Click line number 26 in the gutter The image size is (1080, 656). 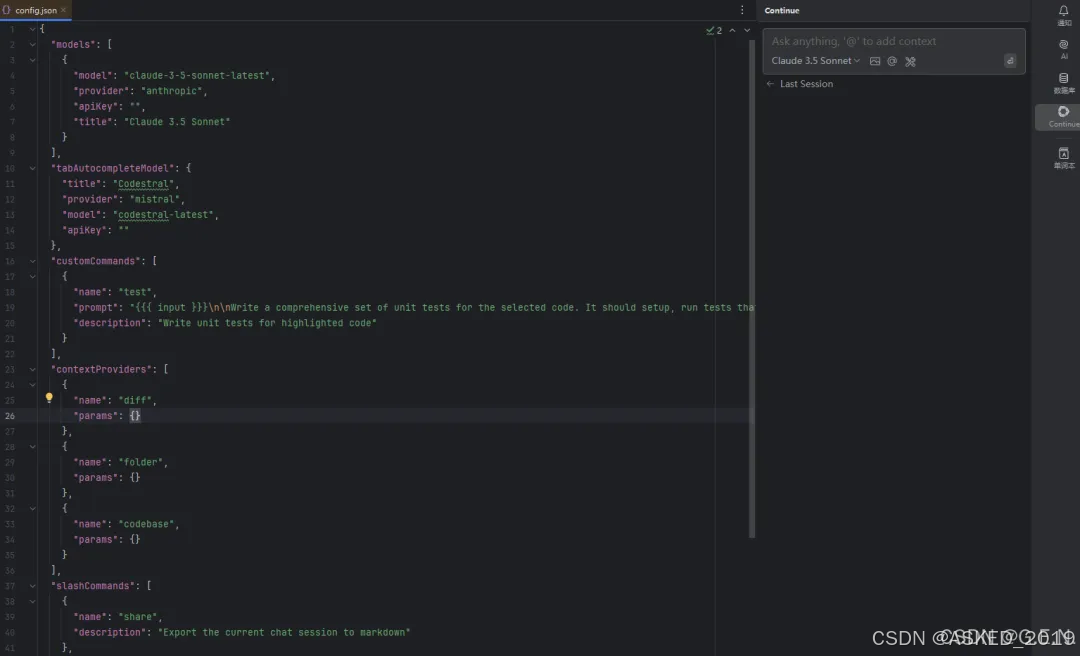10,416
